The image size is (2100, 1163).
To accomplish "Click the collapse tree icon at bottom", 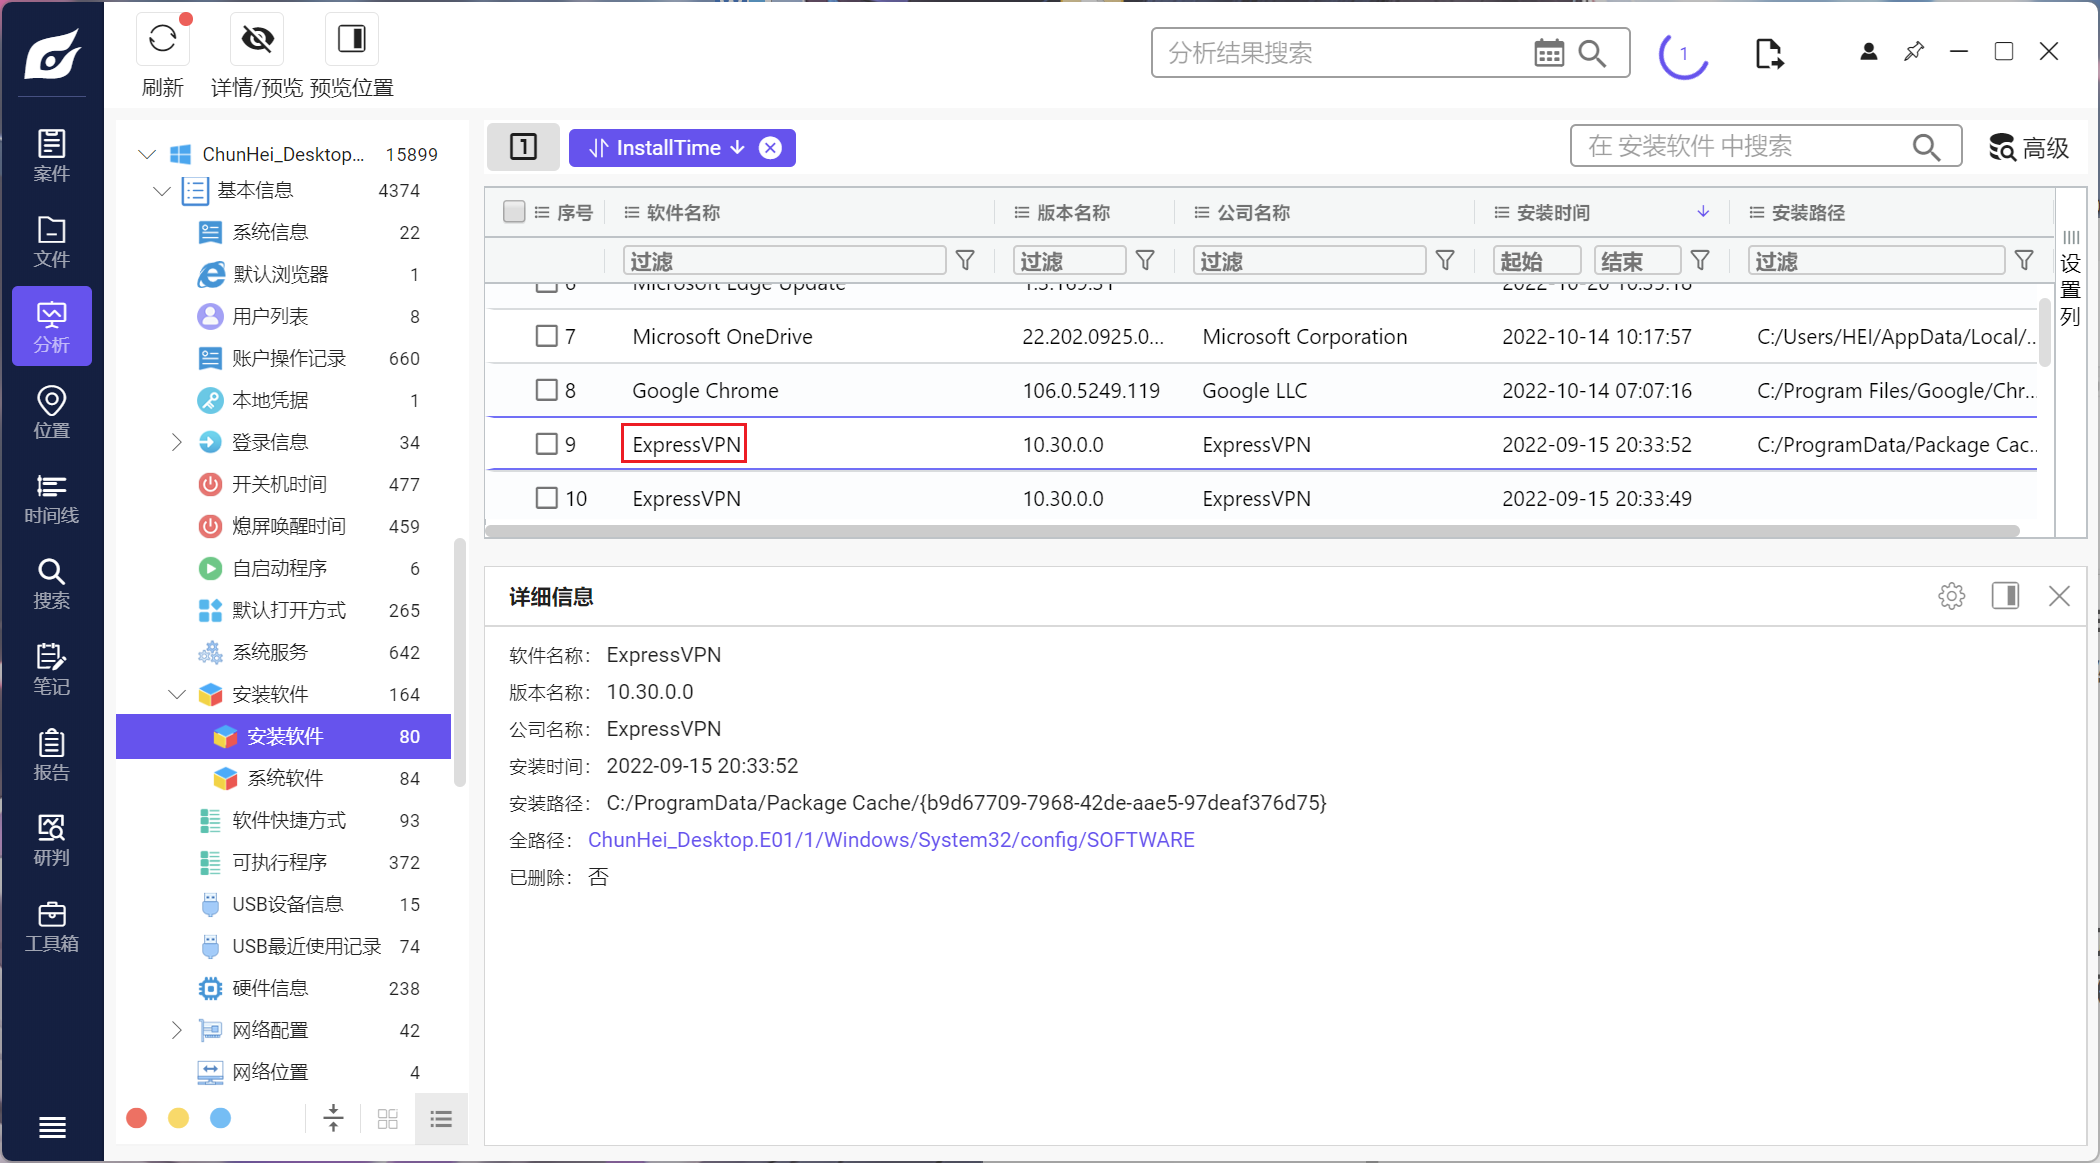I will pos(334,1118).
